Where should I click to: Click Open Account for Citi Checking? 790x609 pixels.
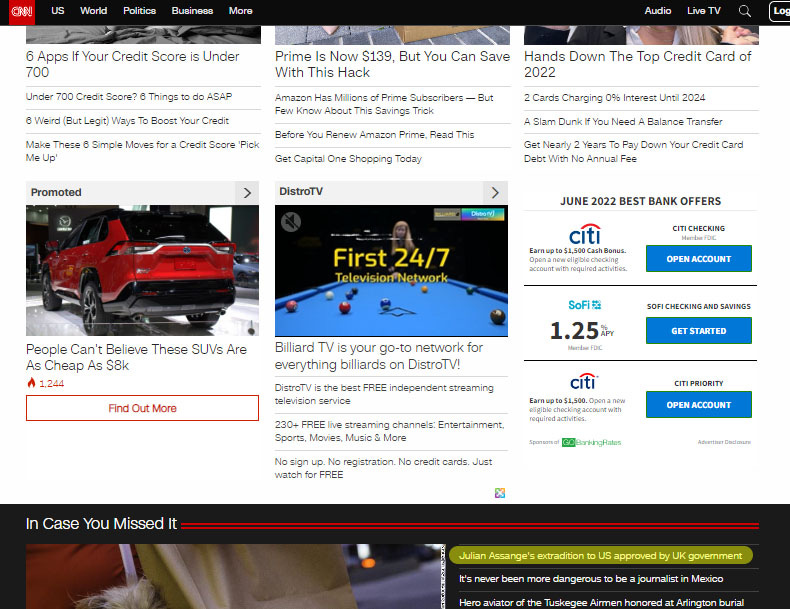point(699,259)
